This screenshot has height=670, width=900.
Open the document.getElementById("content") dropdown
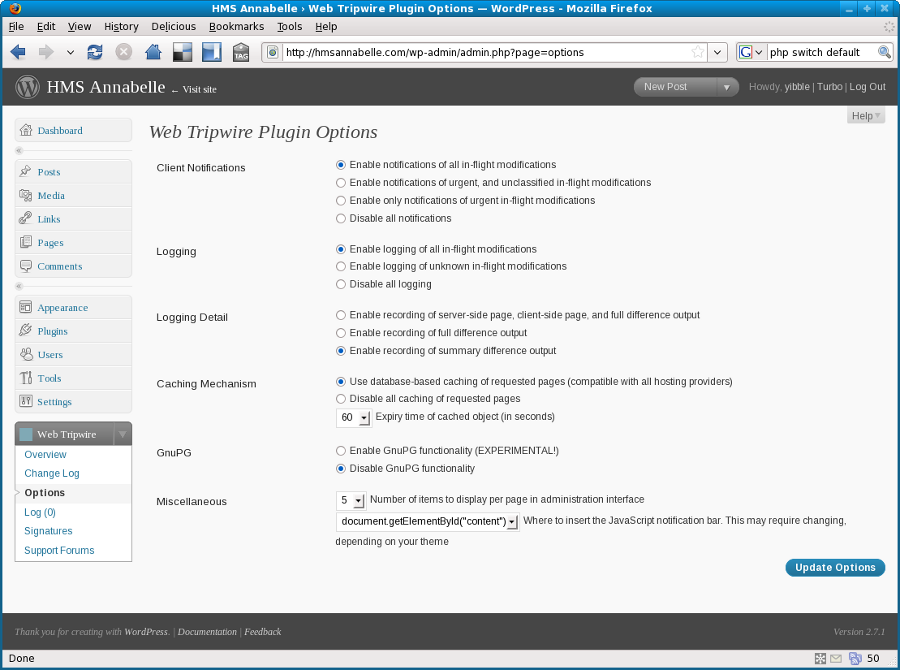coord(428,521)
